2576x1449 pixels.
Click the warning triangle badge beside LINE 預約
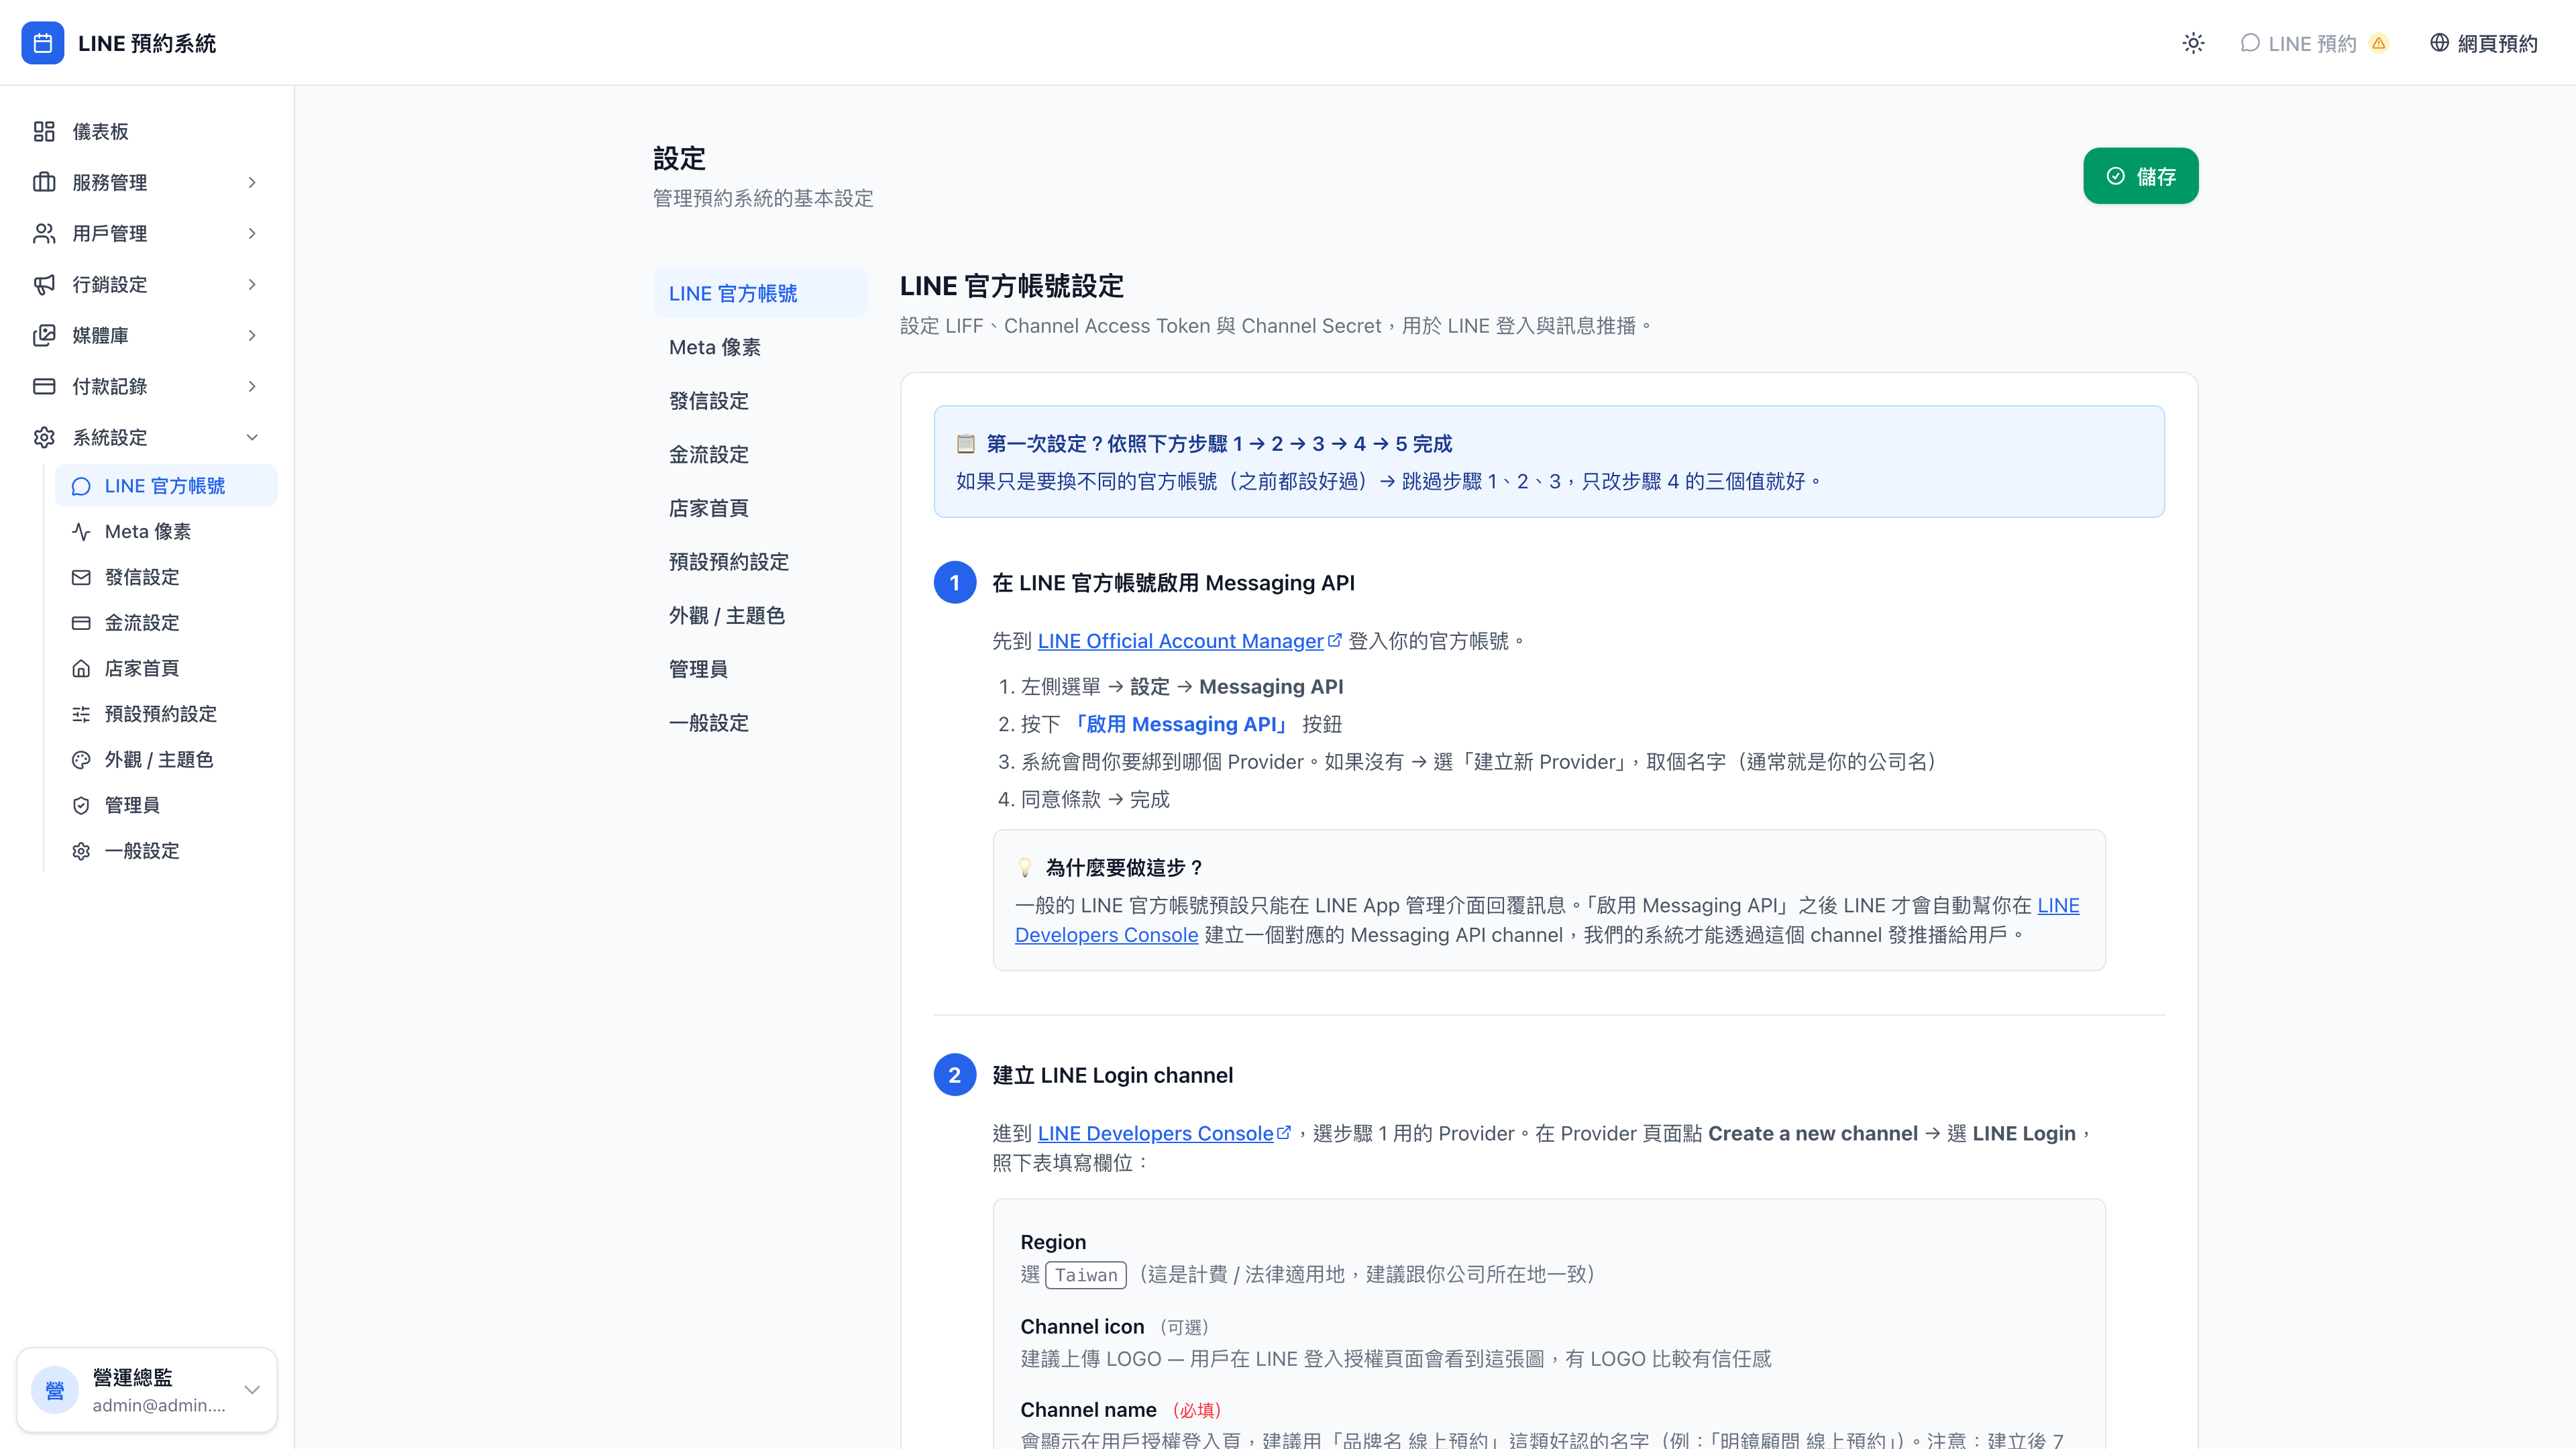(x=2379, y=43)
